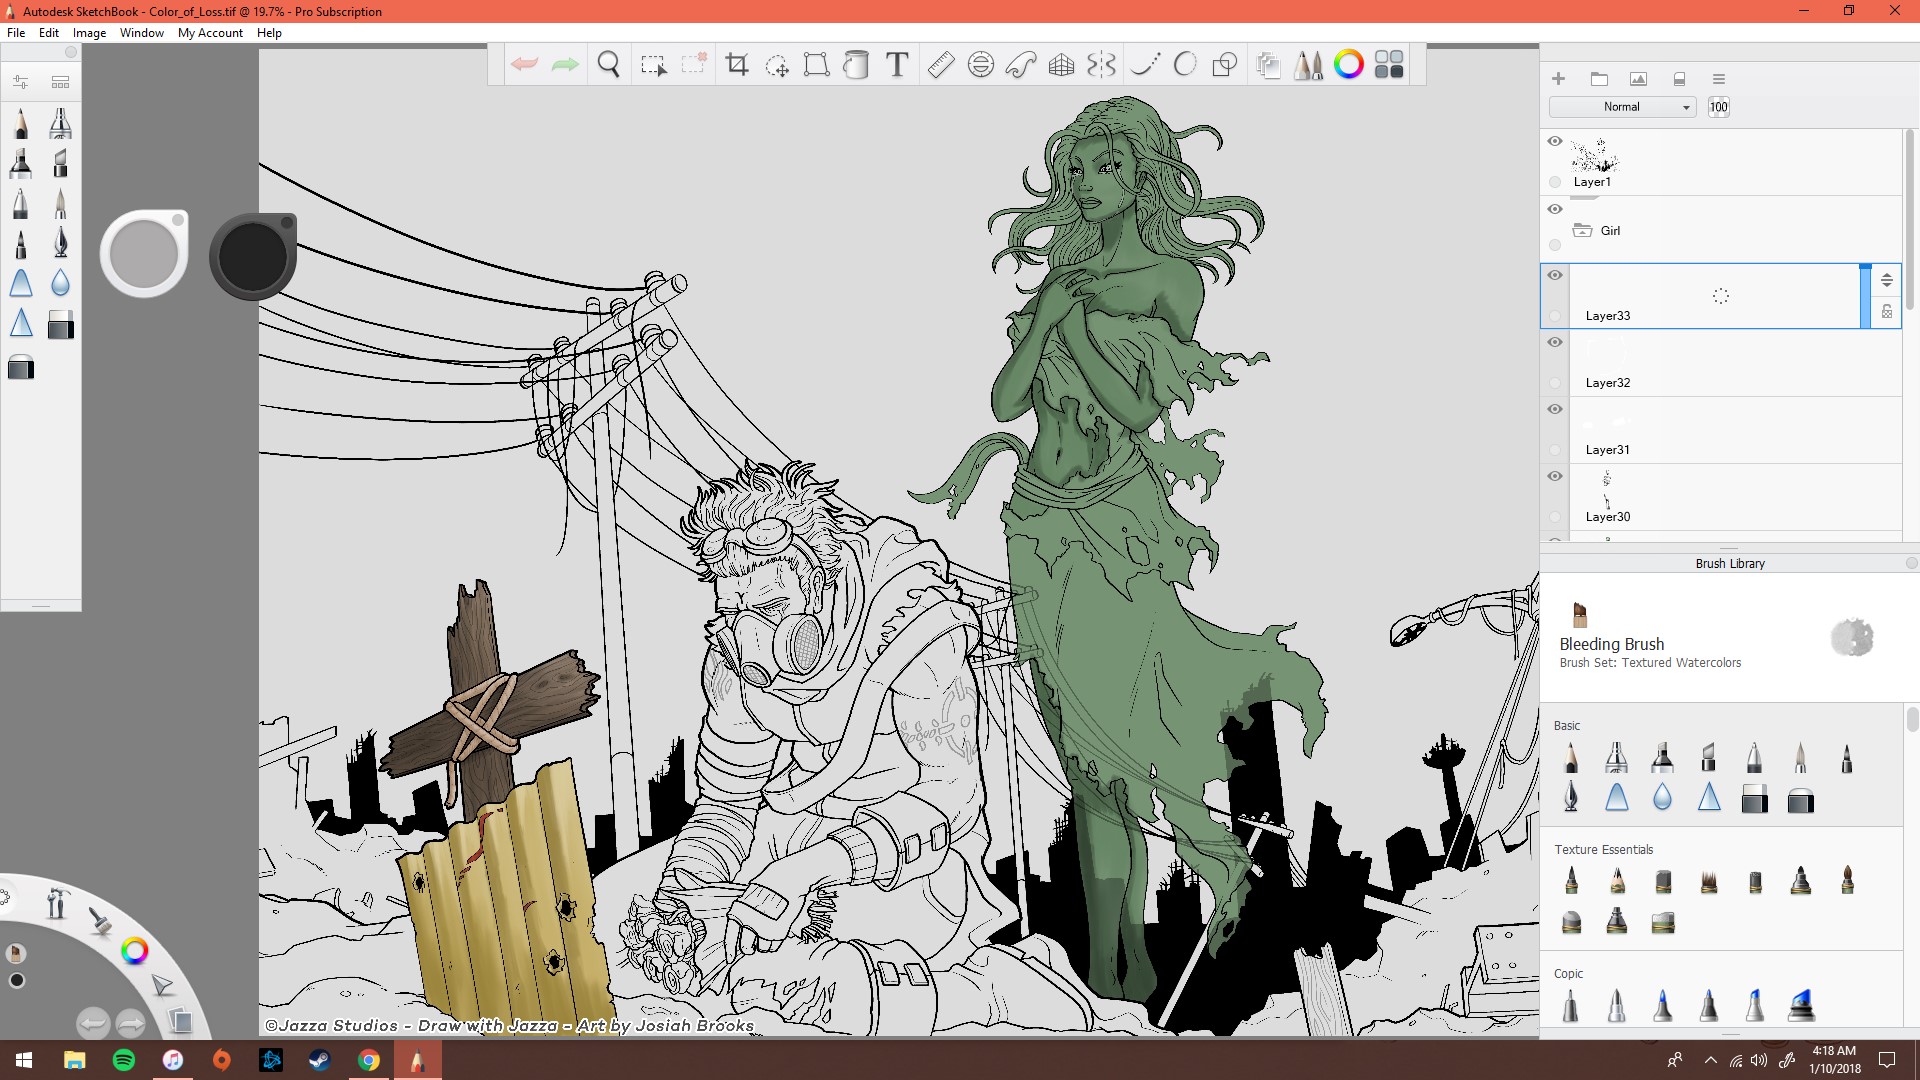Image resolution: width=1920 pixels, height=1080 pixels.
Task: Click the layer opacity value 100
Action: click(x=1718, y=107)
